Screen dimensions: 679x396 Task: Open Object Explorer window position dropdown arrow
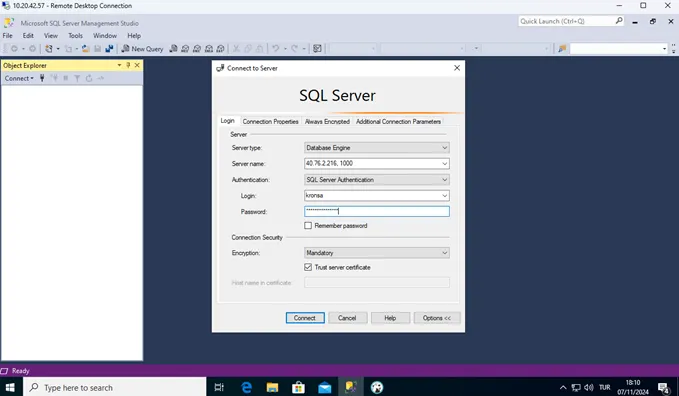119,65
